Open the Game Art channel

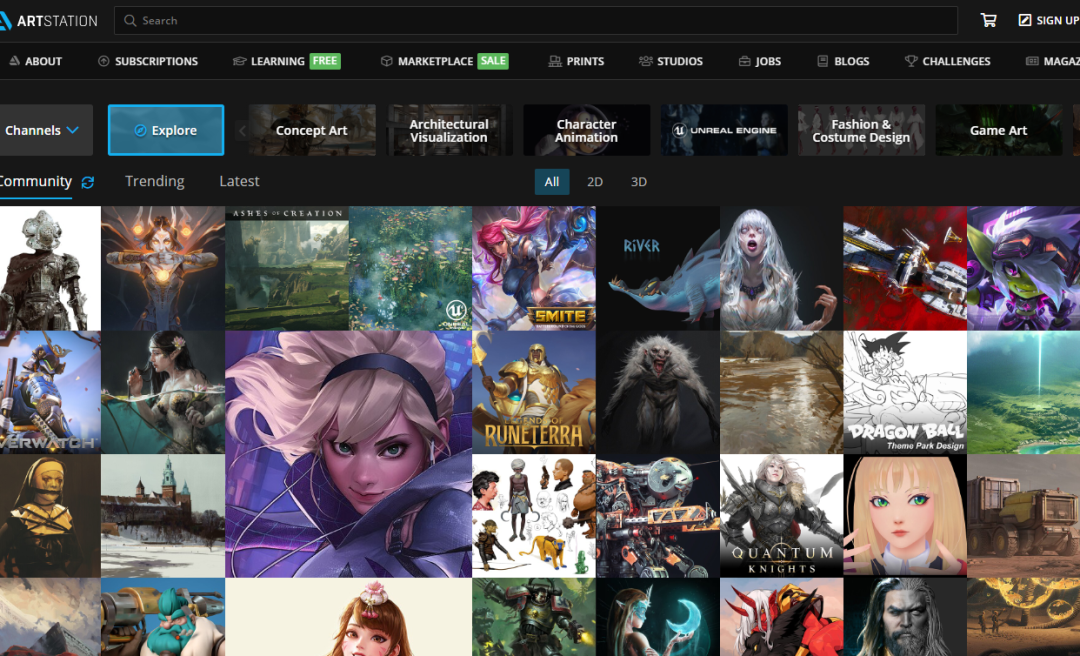[x=999, y=130]
